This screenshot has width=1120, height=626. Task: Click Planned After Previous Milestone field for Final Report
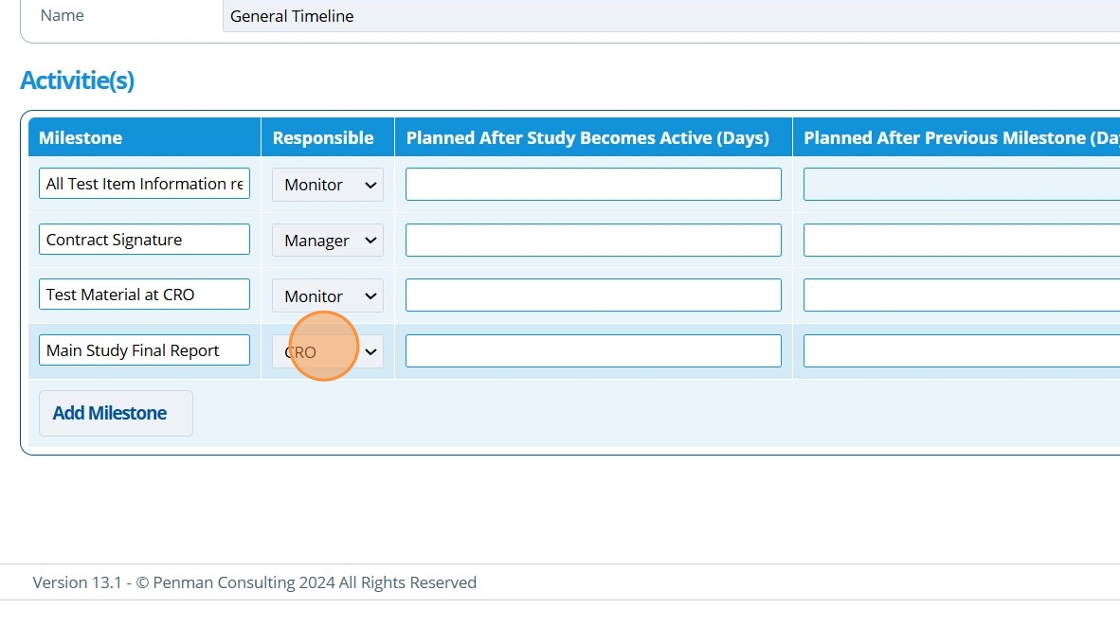click(x=960, y=351)
